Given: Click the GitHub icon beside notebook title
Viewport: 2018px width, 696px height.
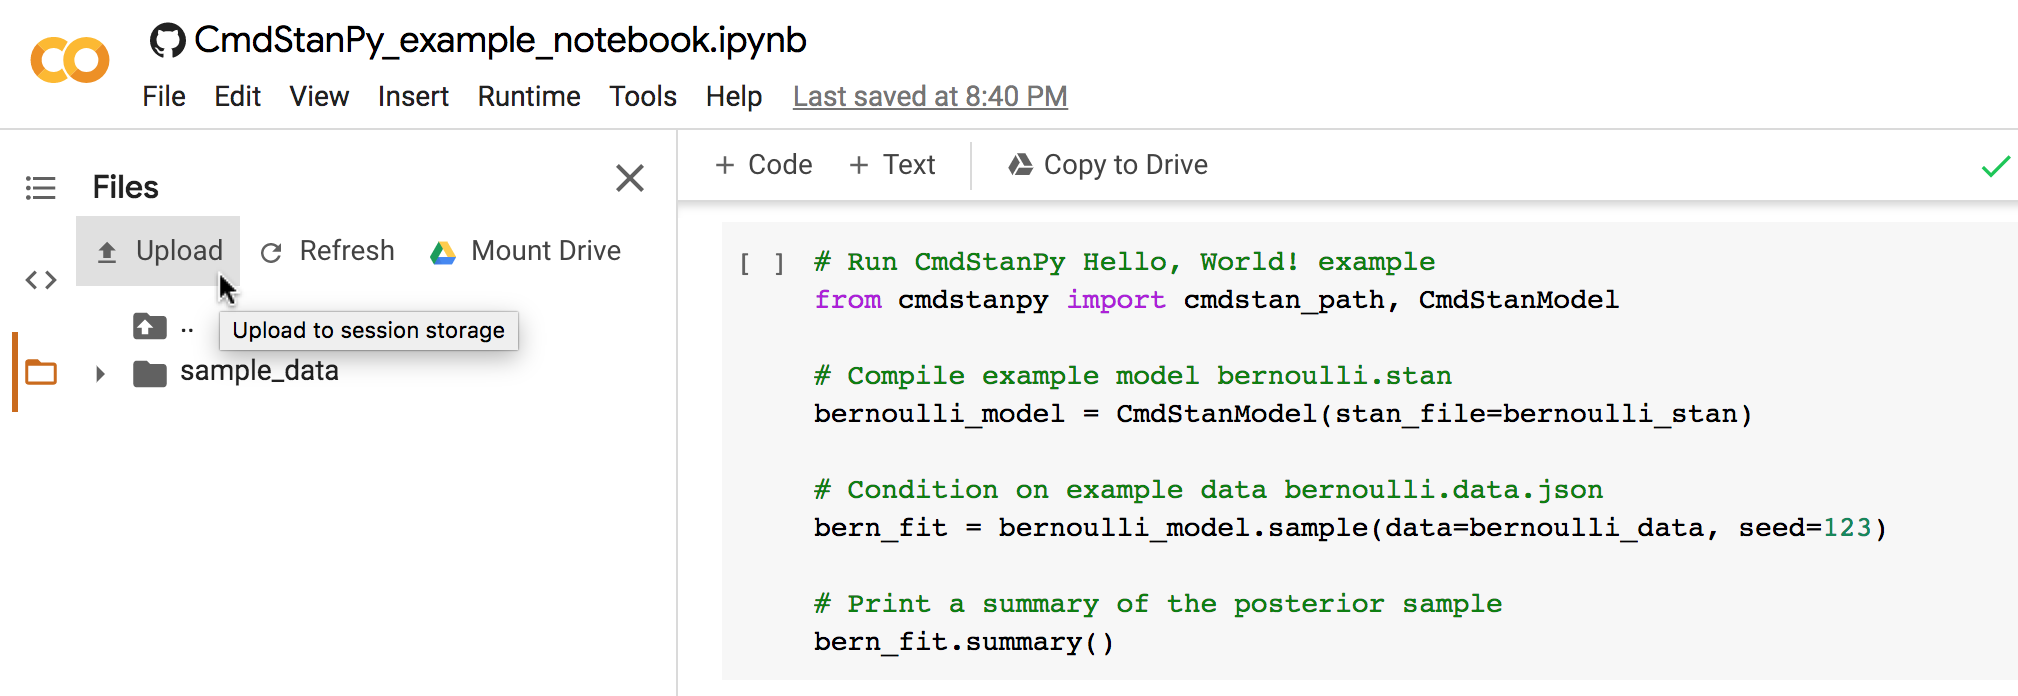Looking at the screenshot, I should pos(167,41).
